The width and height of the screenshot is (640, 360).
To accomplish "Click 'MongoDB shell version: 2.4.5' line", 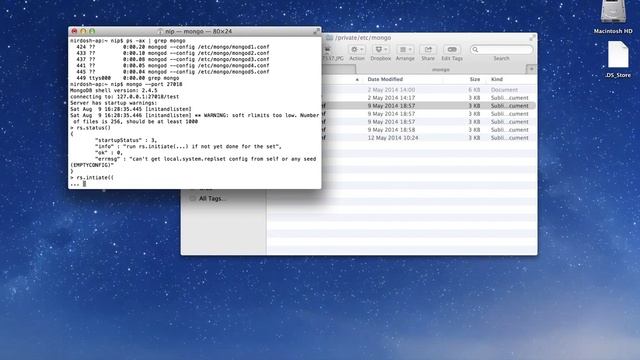I will pos(113,90).
